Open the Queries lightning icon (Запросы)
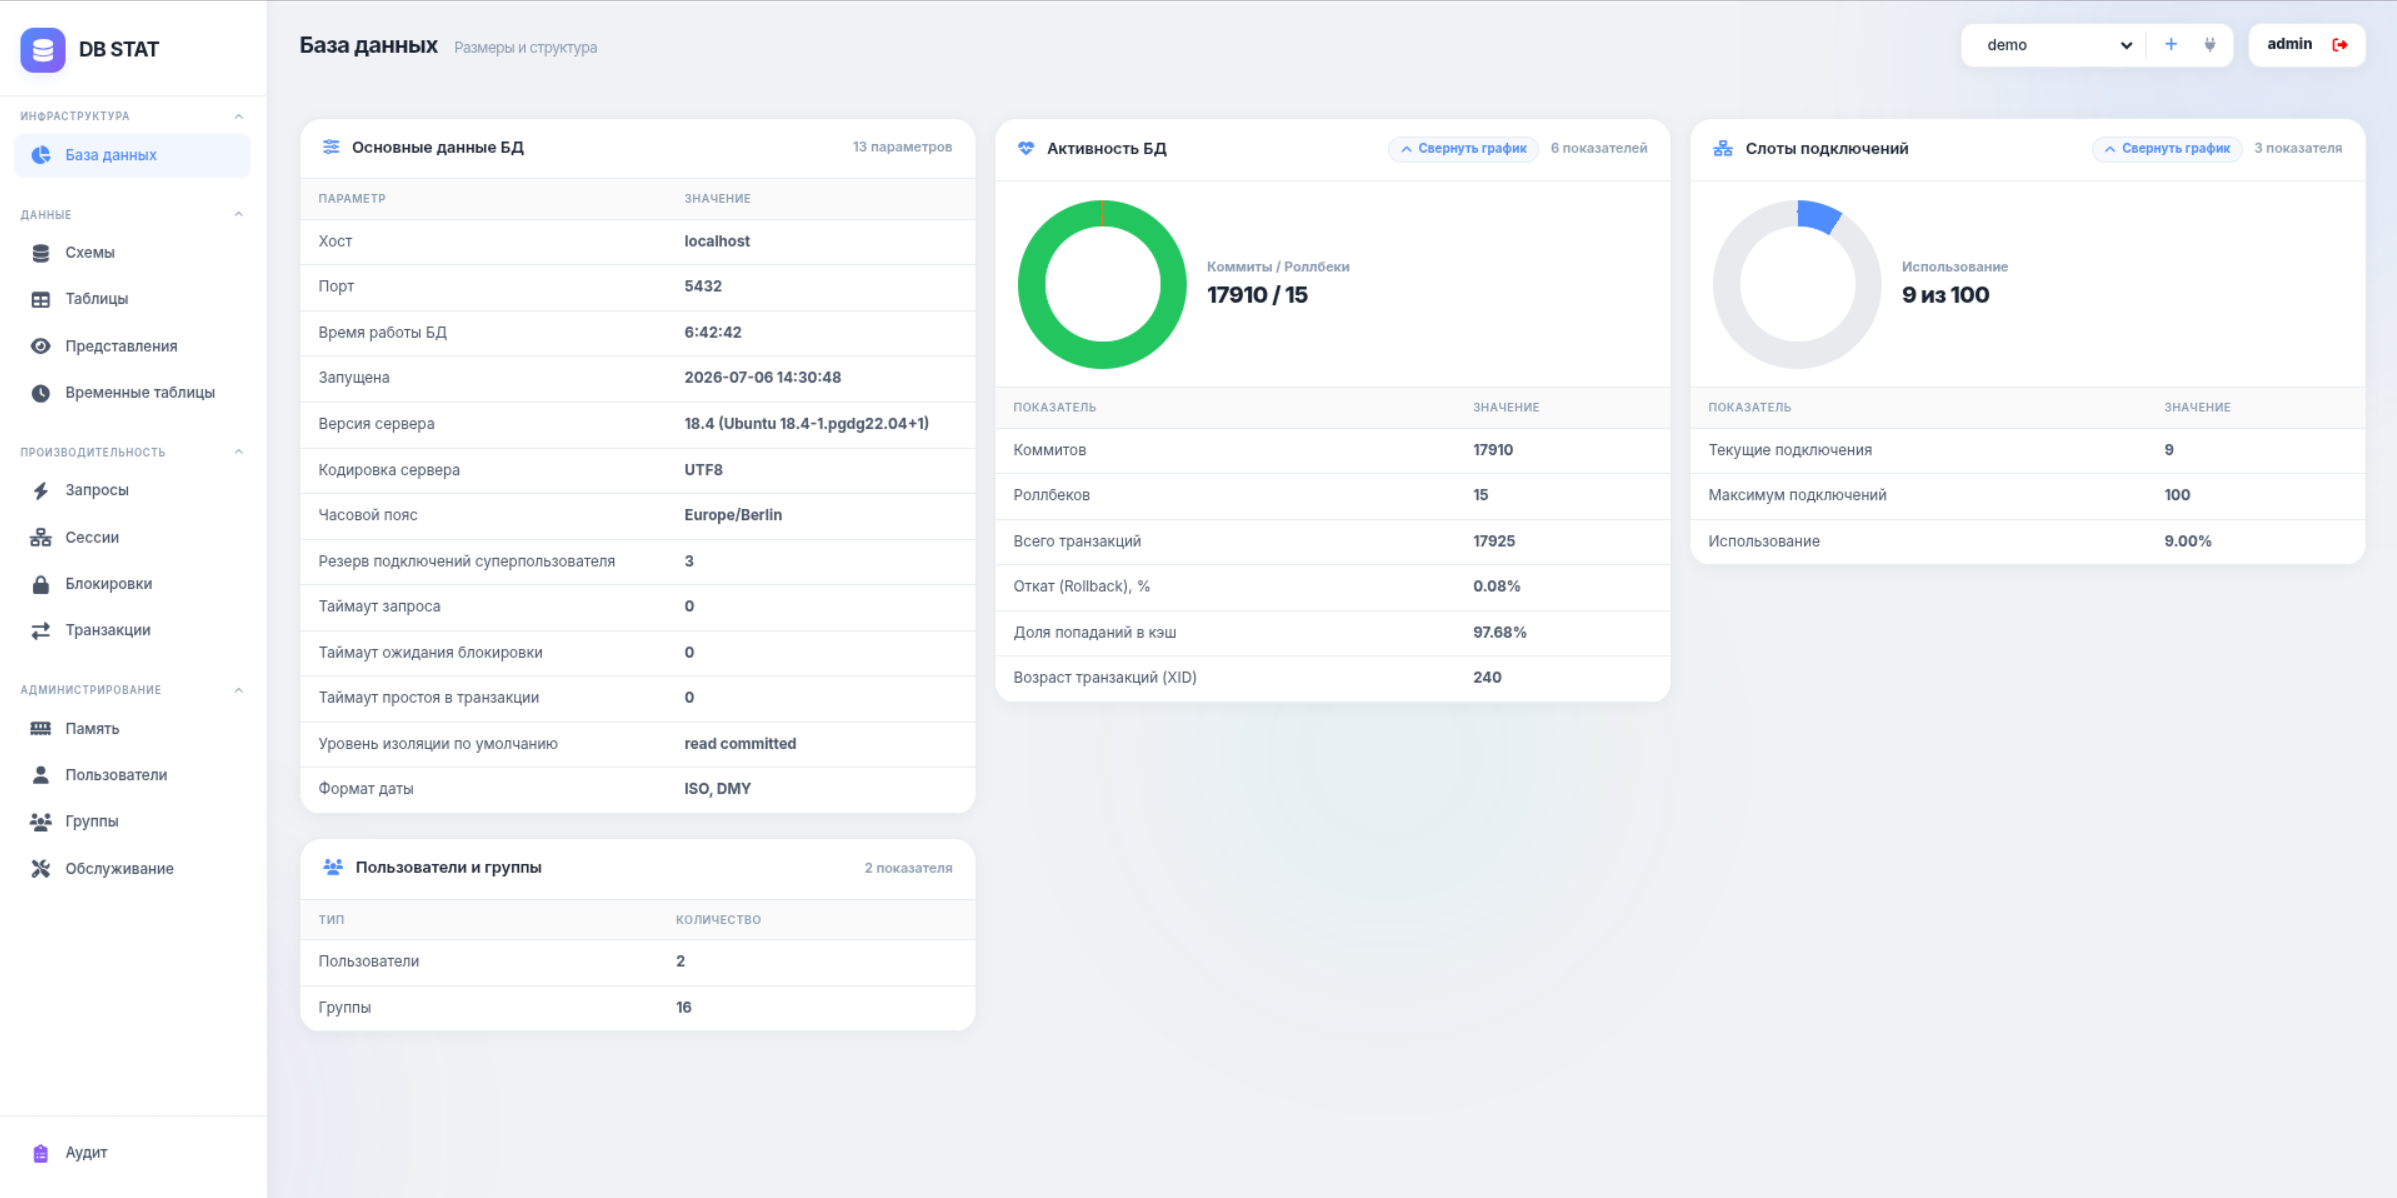 40,490
